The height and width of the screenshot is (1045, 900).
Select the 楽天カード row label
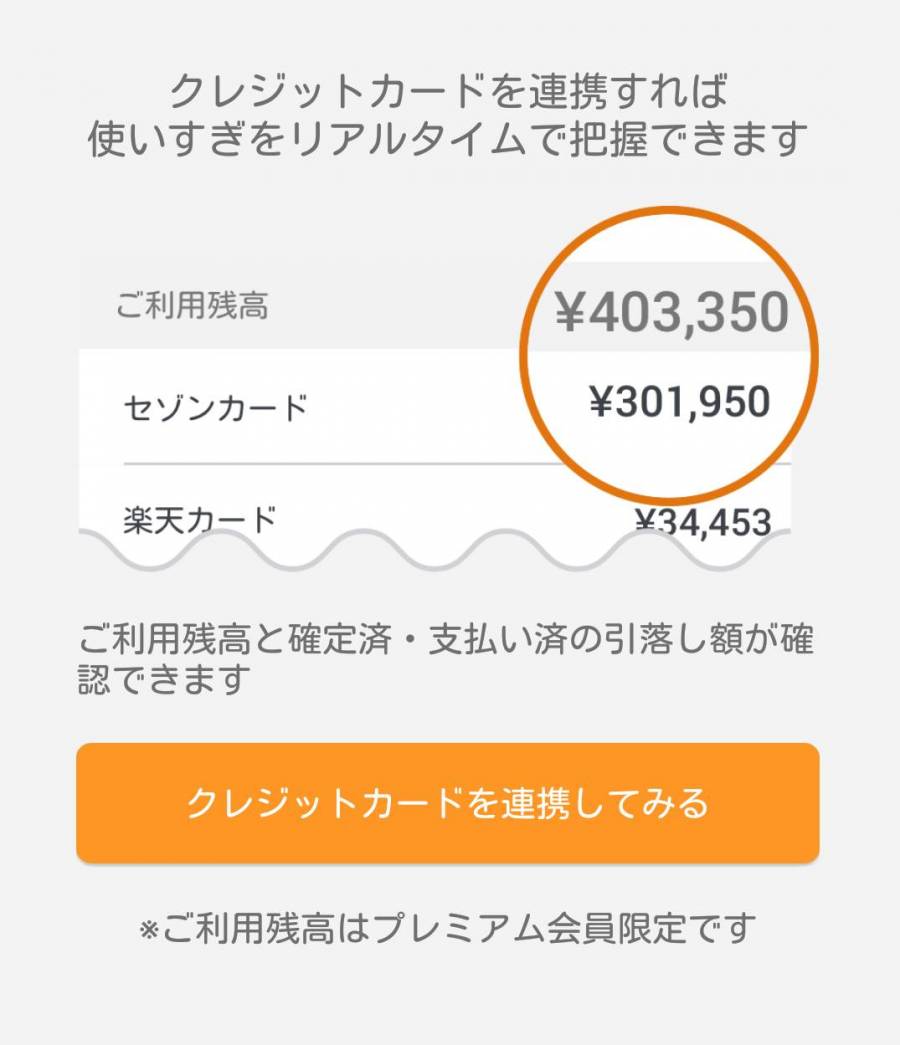200,520
